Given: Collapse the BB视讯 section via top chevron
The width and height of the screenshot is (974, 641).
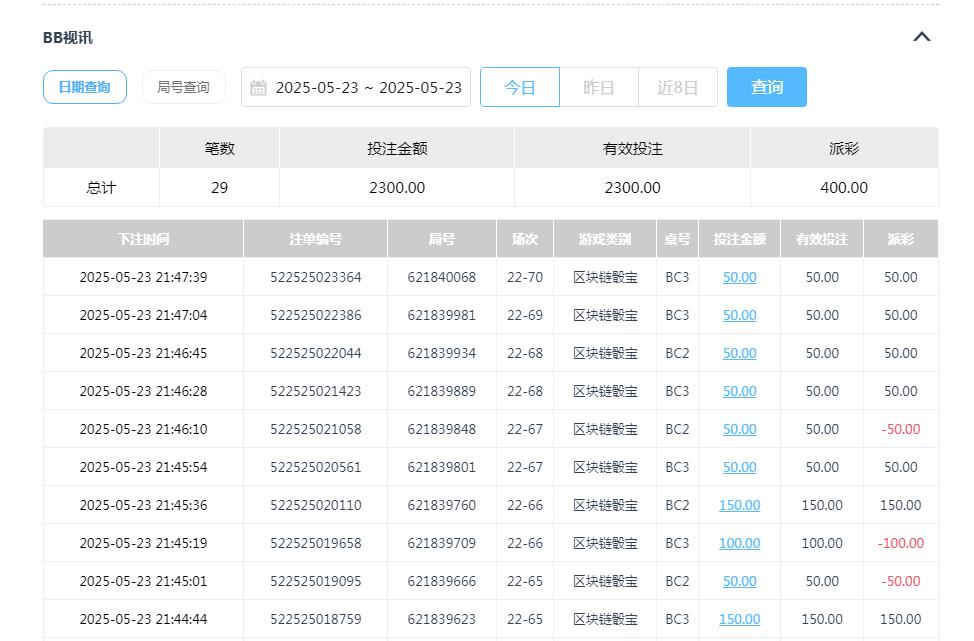Looking at the screenshot, I should (921, 36).
